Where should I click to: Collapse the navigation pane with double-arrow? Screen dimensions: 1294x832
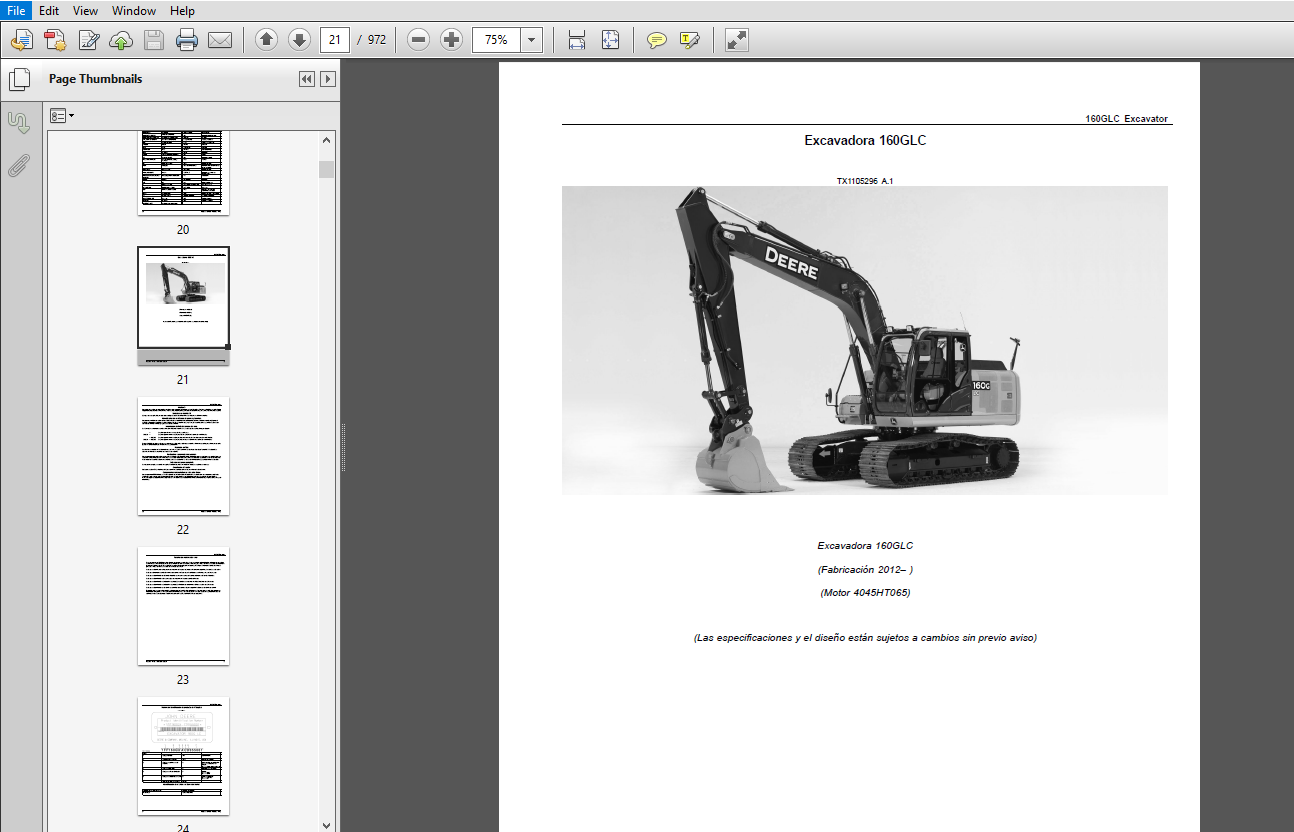(307, 79)
